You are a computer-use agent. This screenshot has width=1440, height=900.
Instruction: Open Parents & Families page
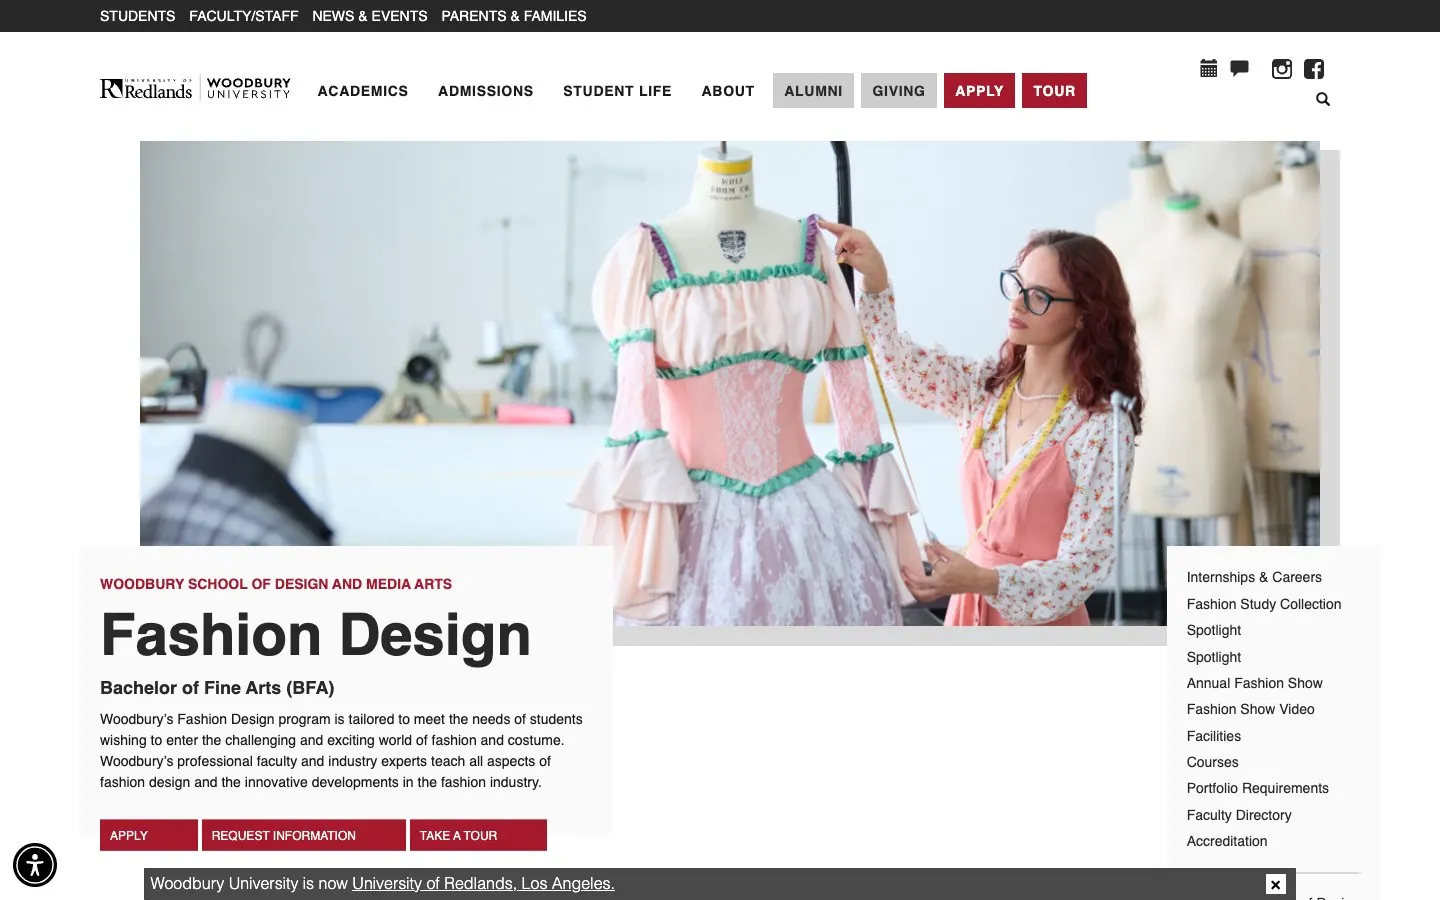[513, 16]
